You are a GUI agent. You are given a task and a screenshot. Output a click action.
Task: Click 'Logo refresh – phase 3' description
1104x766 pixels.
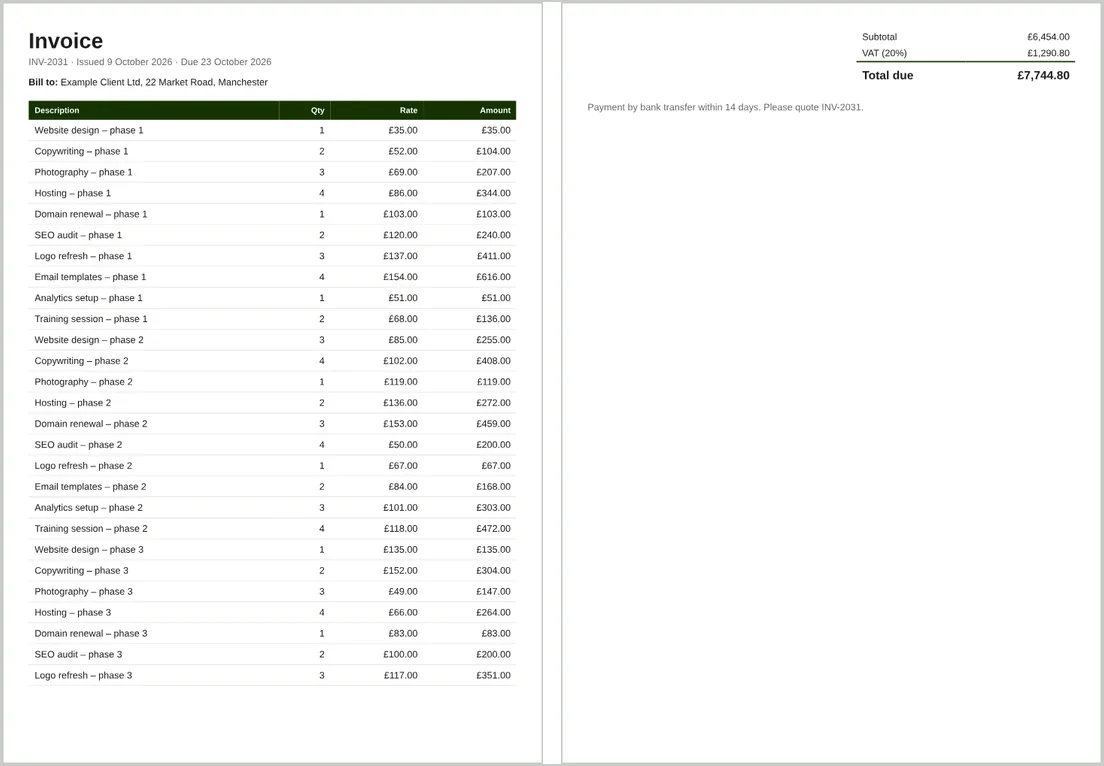(x=83, y=676)
